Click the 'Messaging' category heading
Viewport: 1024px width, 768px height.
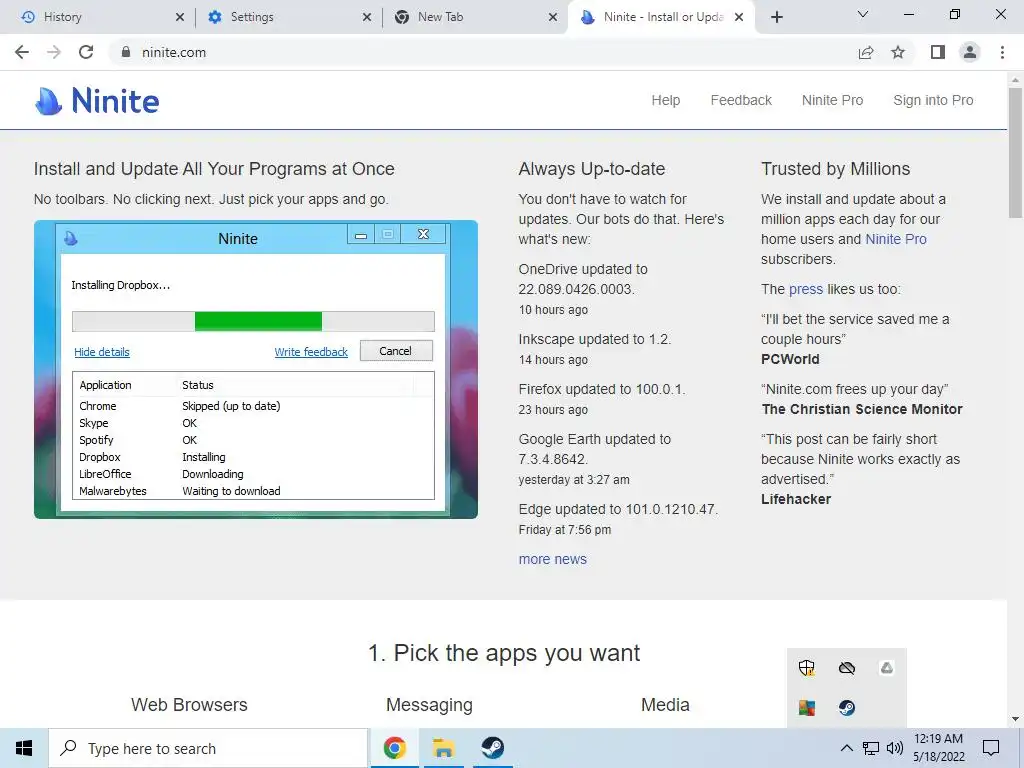429,705
